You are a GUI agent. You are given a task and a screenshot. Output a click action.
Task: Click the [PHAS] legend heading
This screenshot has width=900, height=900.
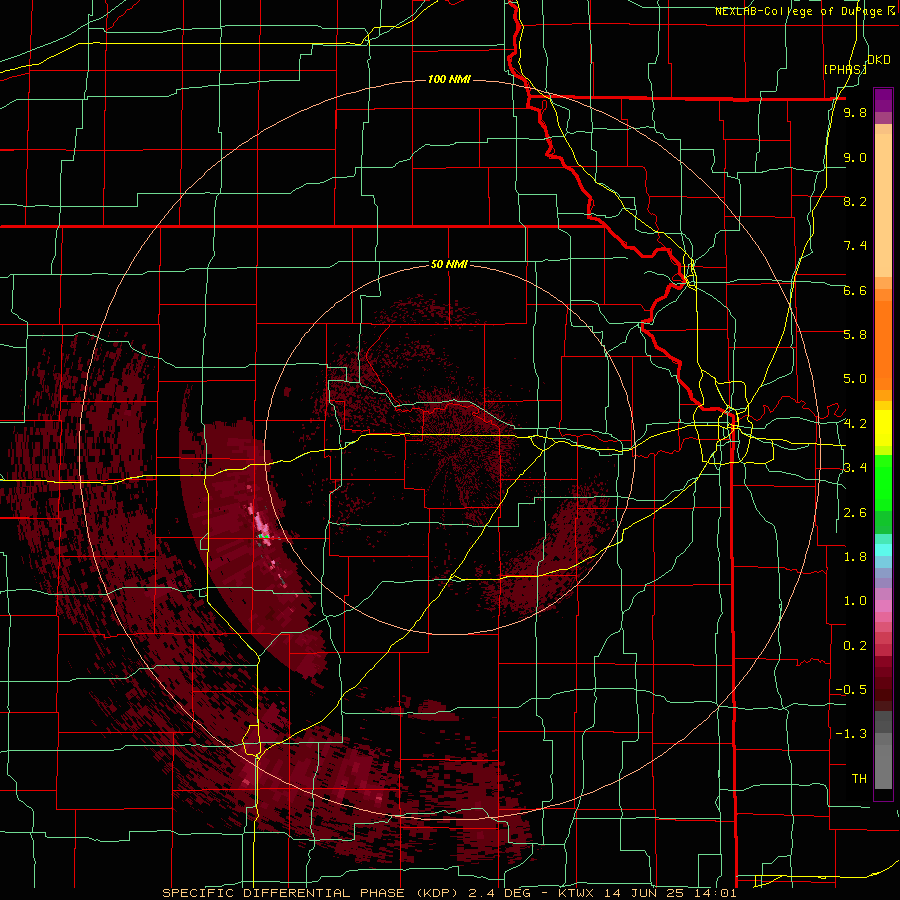pos(845,69)
